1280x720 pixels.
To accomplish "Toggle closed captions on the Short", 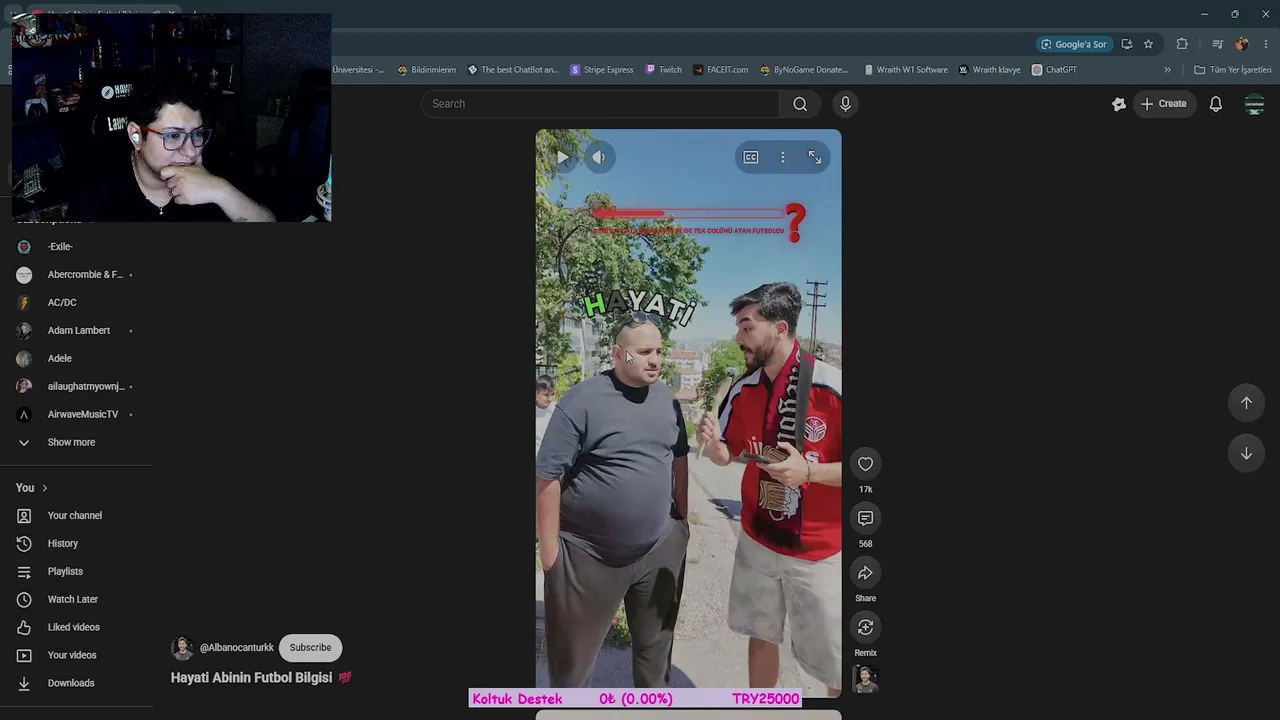I will [751, 157].
